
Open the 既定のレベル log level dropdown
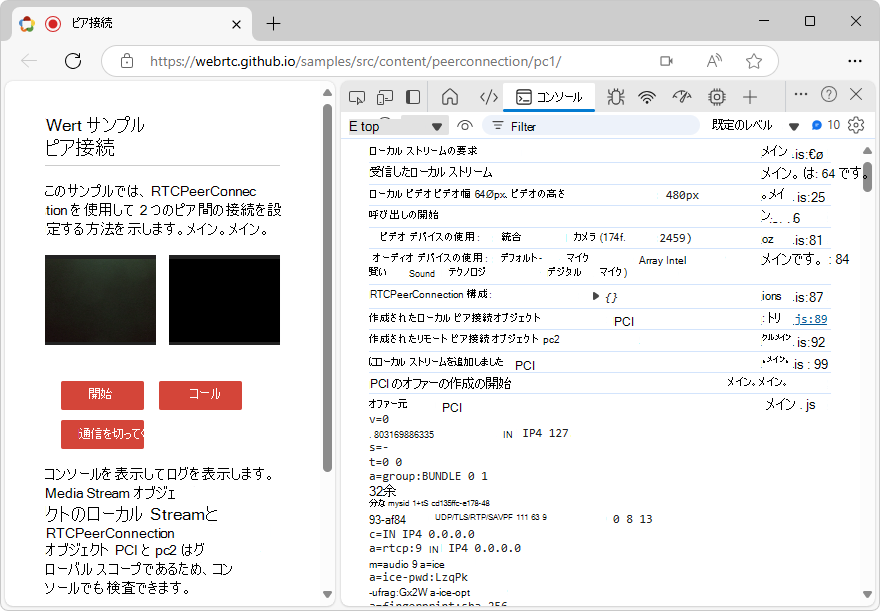point(755,125)
